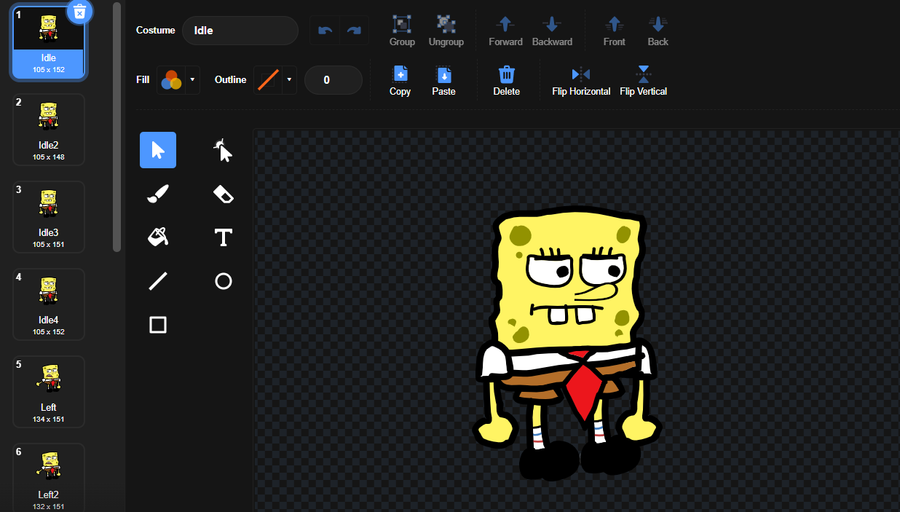
Task: Select the Text tool
Action: point(223,237)
